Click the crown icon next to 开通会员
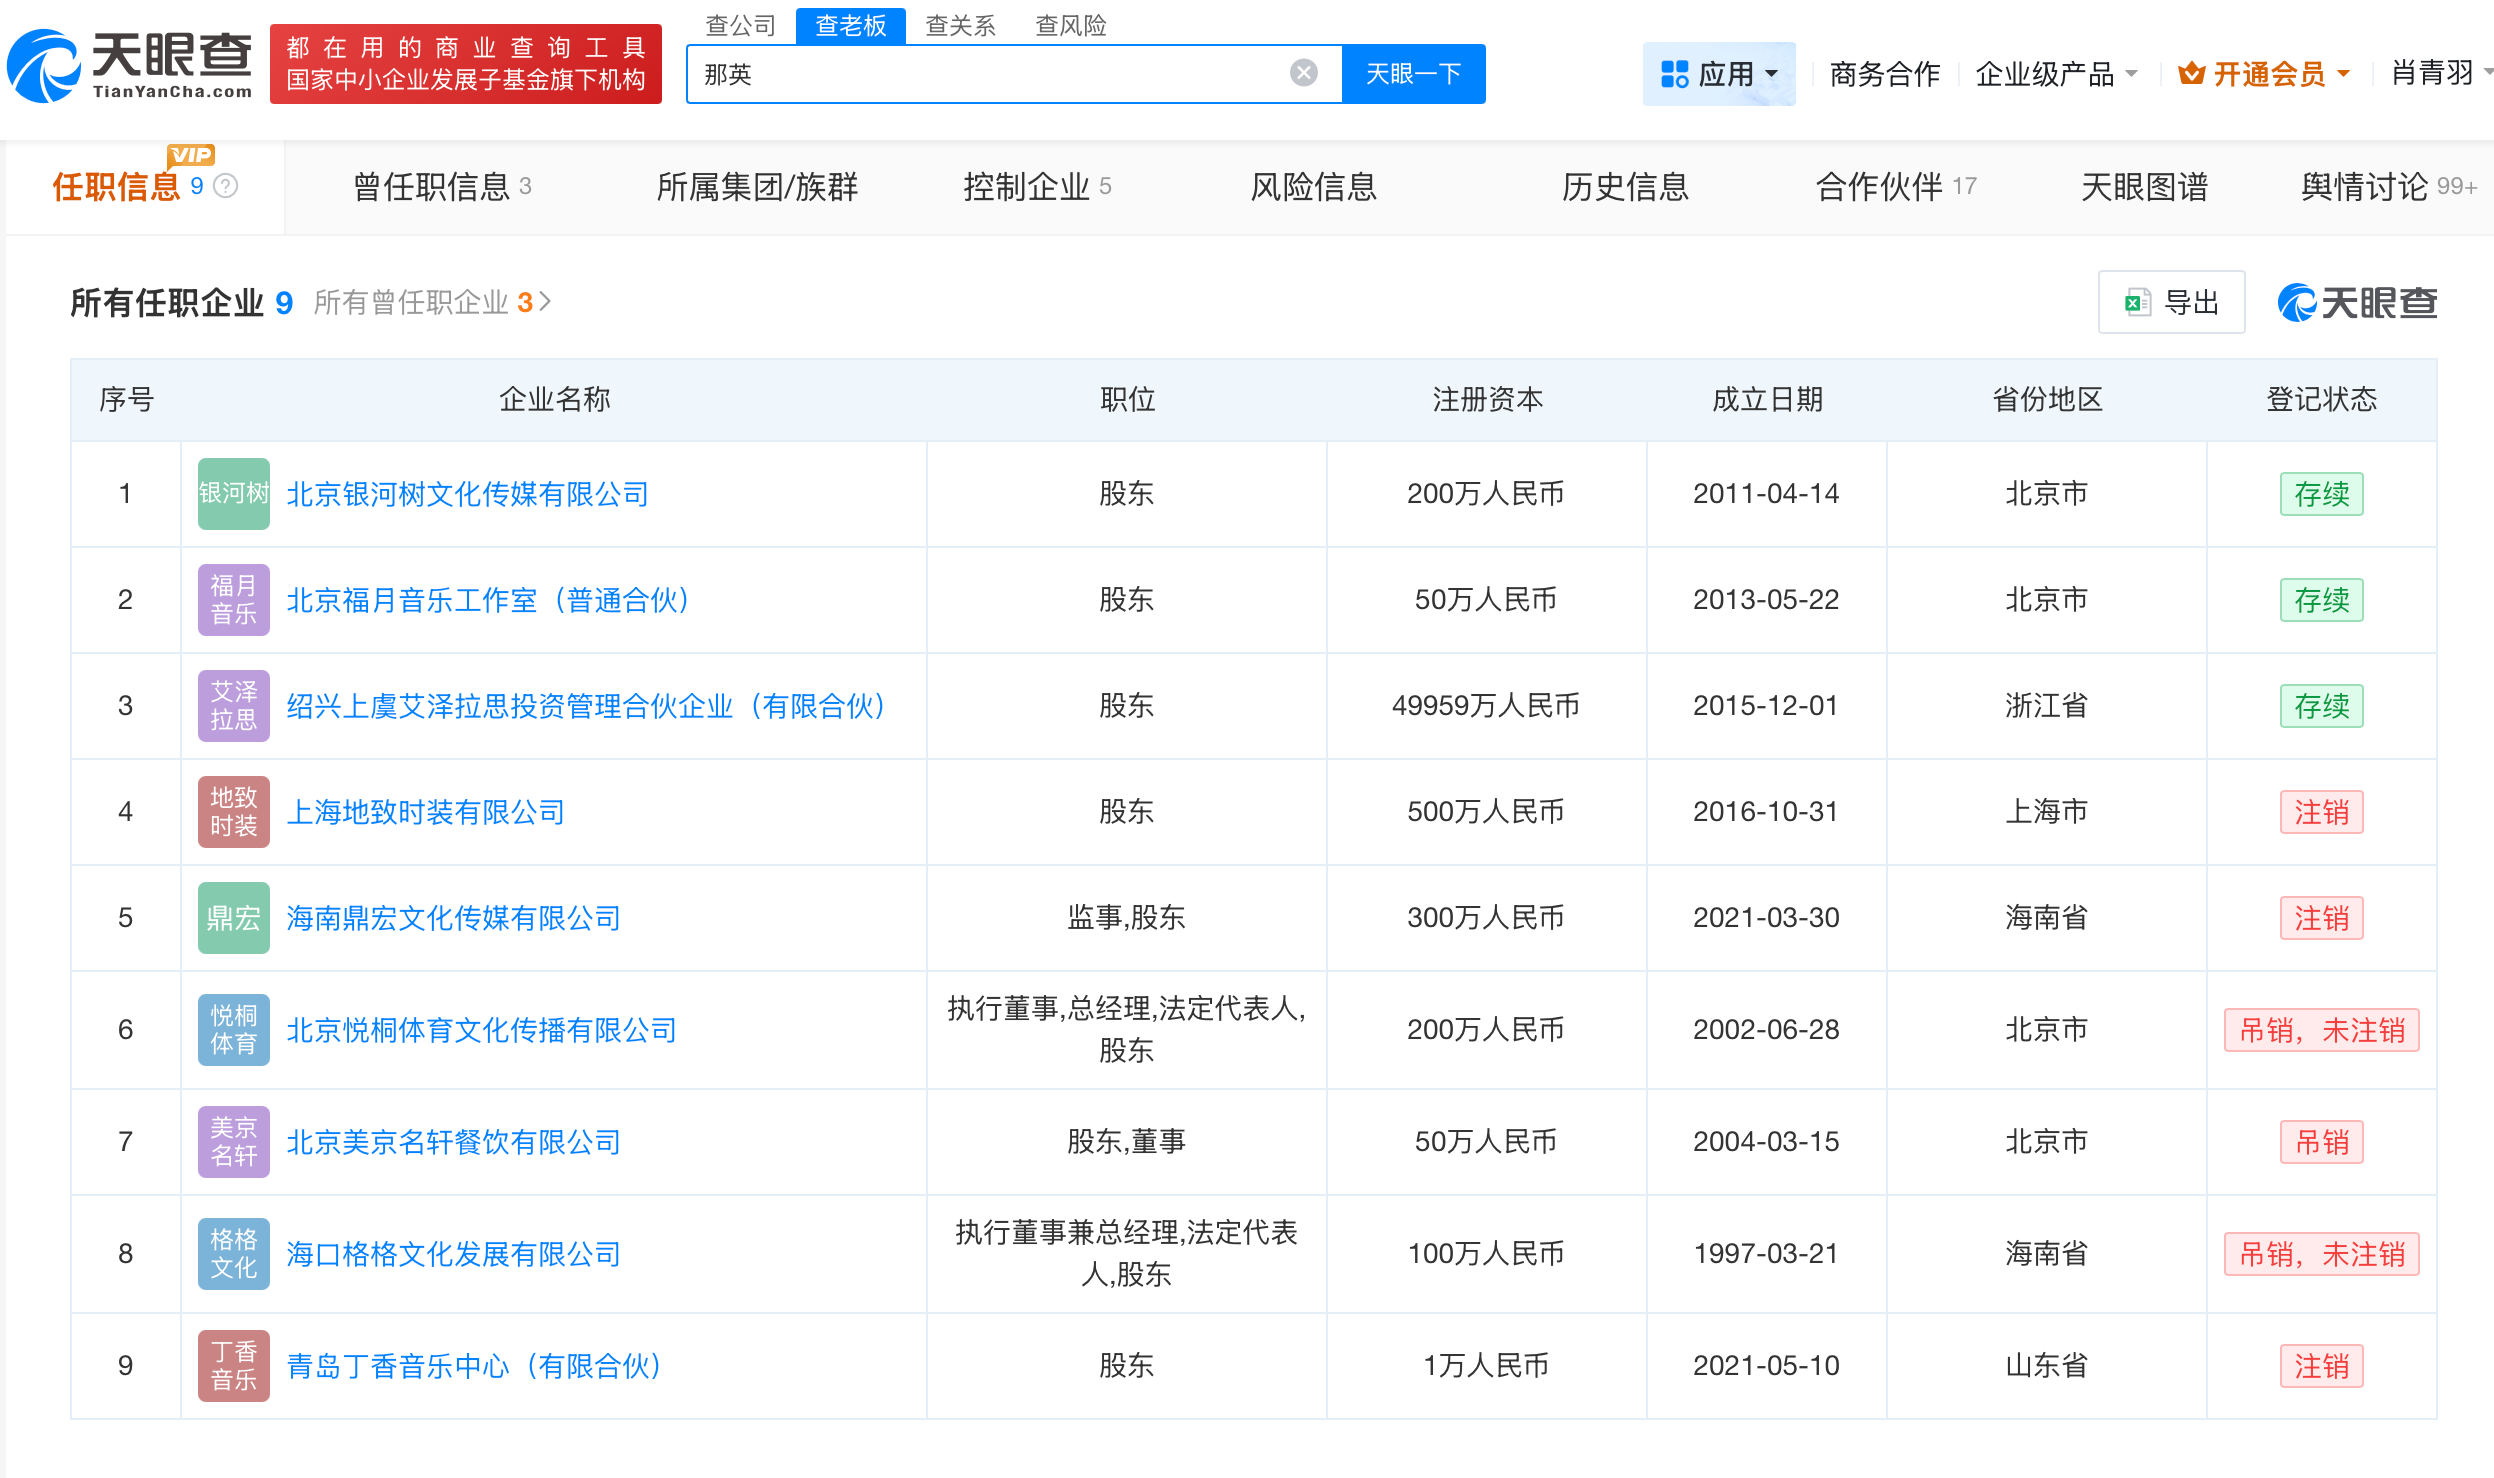2494x1478 pixels. pos(2190,72)
